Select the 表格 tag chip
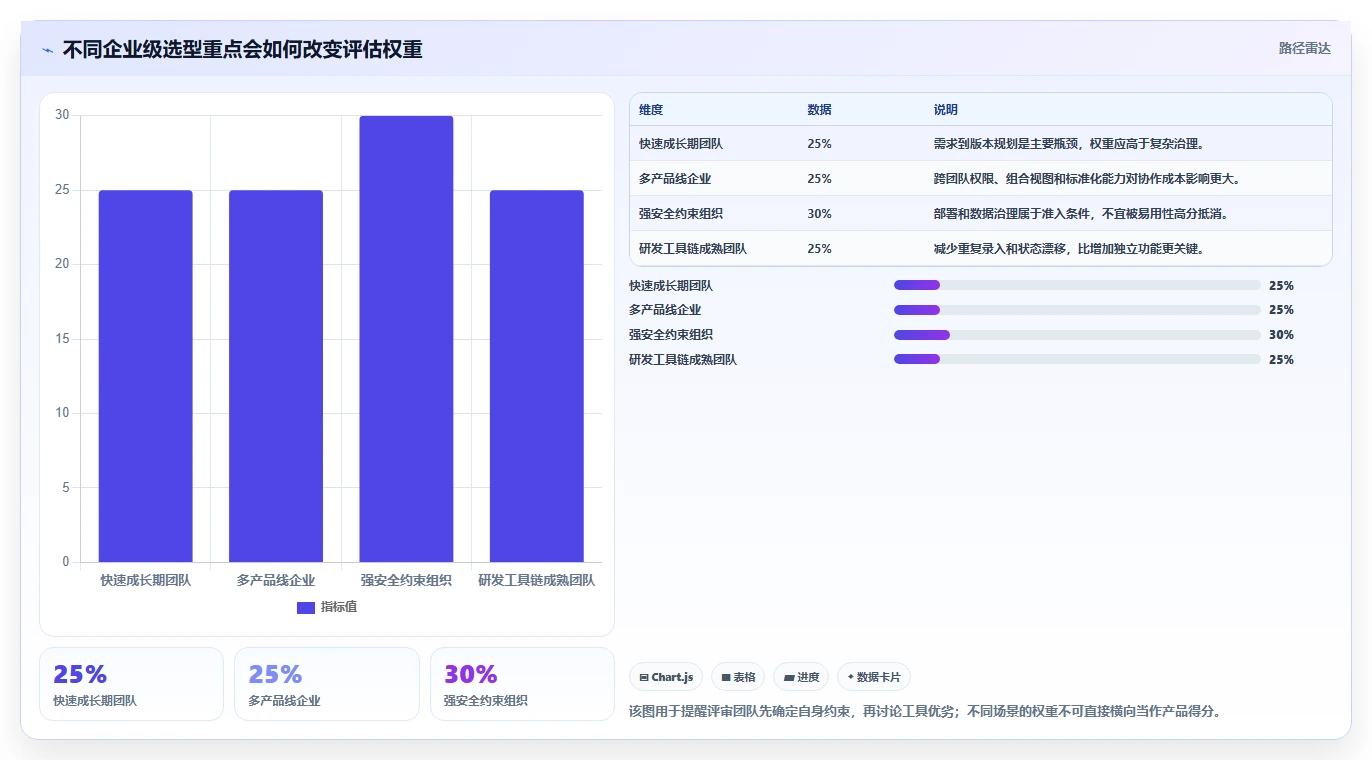This screenshot has height=760, width=1372. [738, 677]
